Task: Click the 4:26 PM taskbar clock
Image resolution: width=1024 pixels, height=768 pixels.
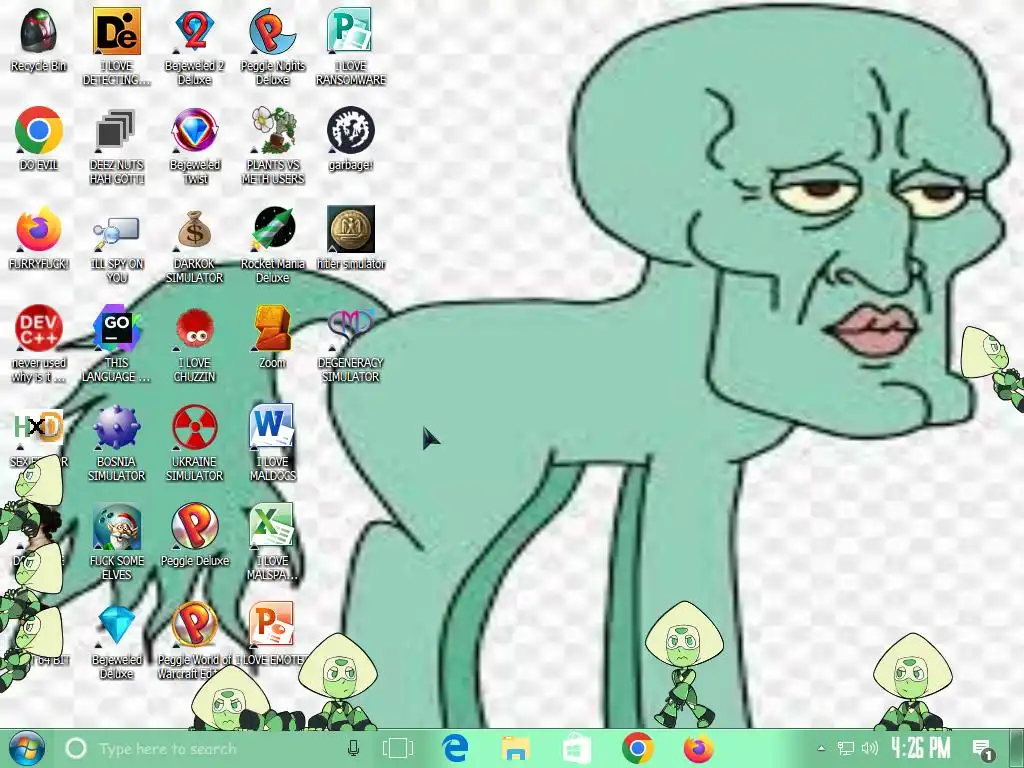Action: (921, 748)
